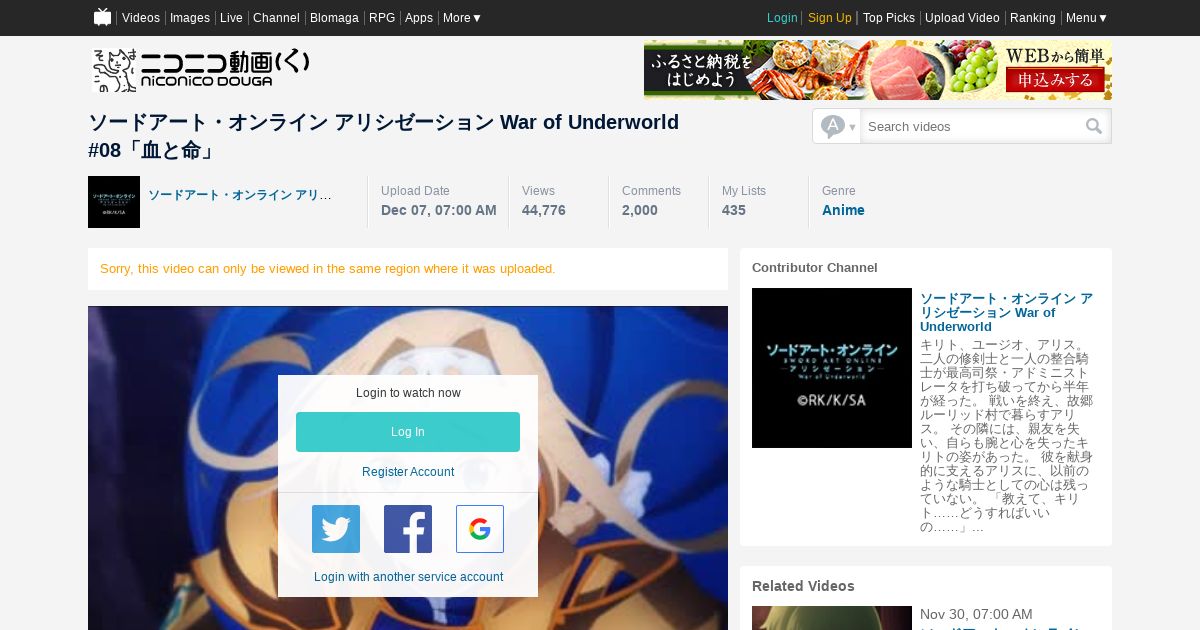The width and height of the screenshot is (1200, 630).
Task: Click the teal Log In button
Action: [408, 432]
